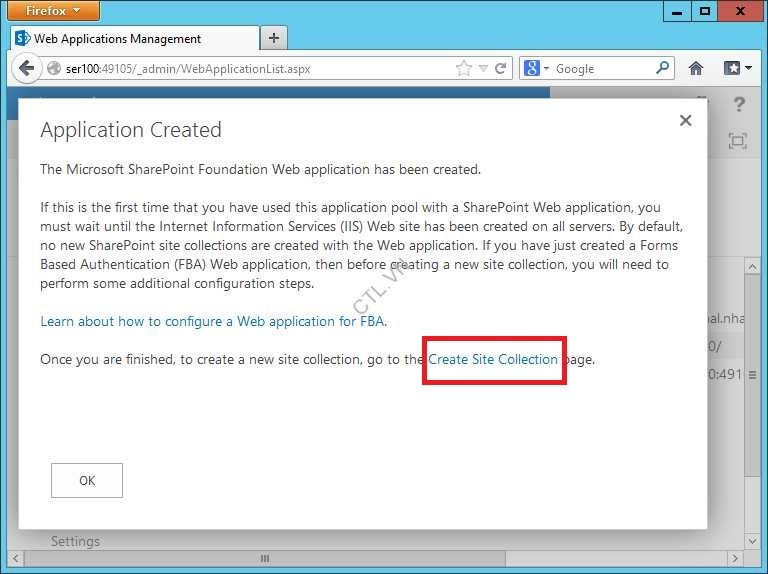768x574 pixels.
Task: Open the Firefox application menu
Action: point(54,11)
